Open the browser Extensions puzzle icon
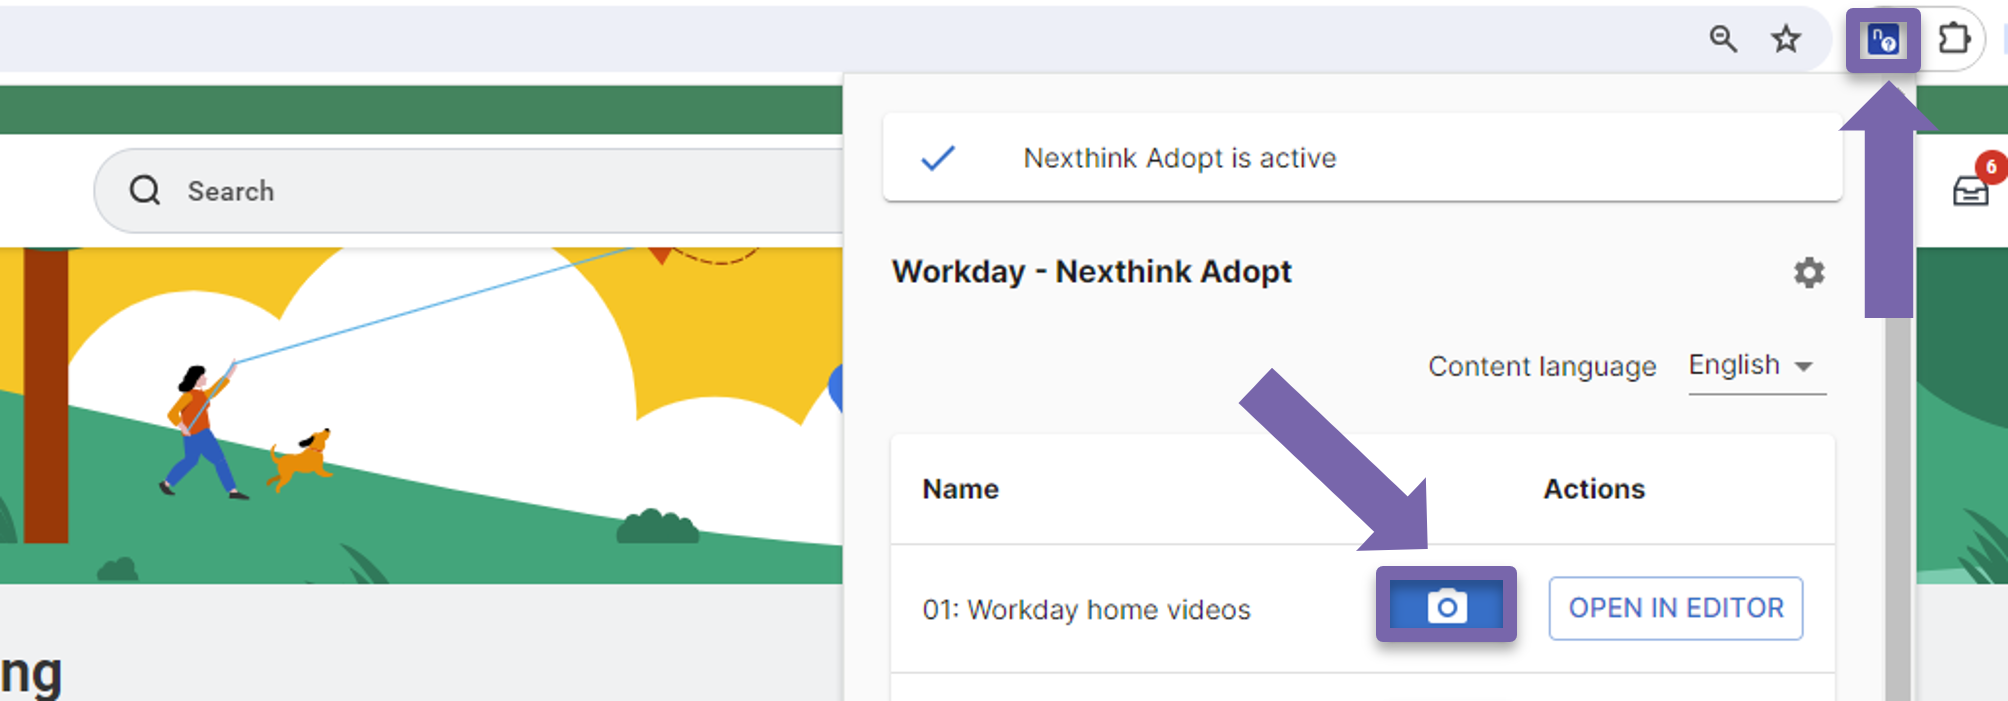Image resolution: width=2008 pixels, height=701 pixels. click(1953, 40)
